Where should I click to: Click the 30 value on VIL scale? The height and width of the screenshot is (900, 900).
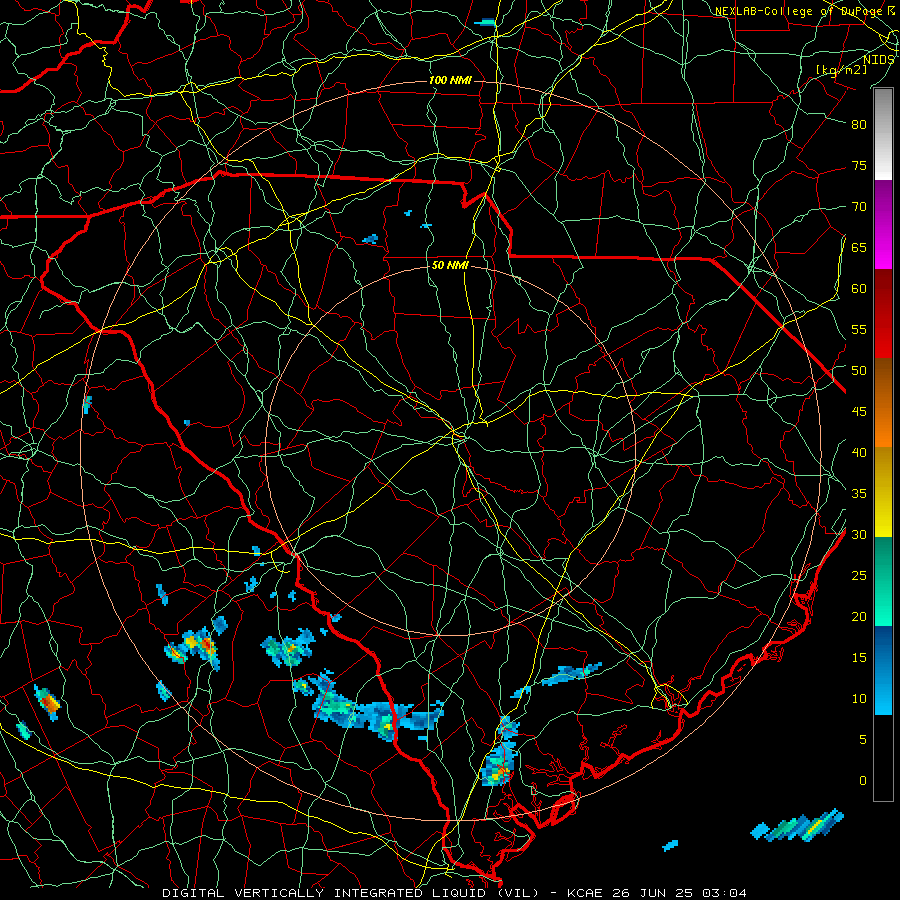pyautogui.click(x=859, y=535)
